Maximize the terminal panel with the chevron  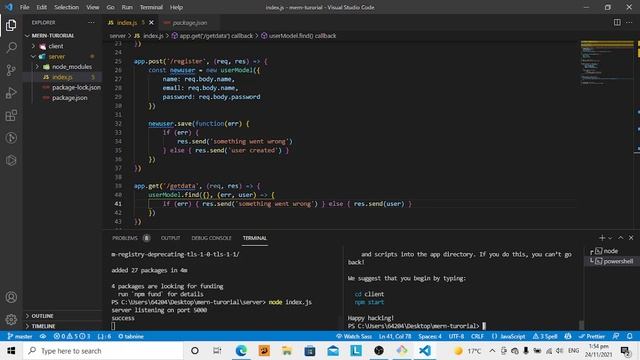coord(620,238)
